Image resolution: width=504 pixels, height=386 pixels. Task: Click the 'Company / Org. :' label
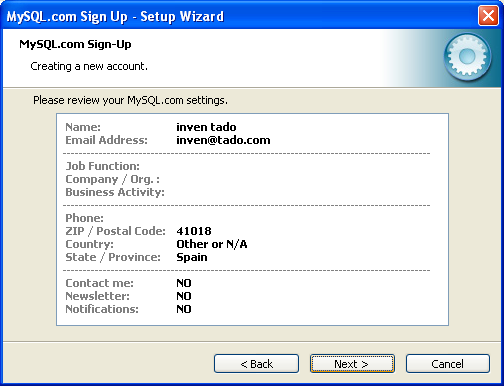[x=113, y=179]
